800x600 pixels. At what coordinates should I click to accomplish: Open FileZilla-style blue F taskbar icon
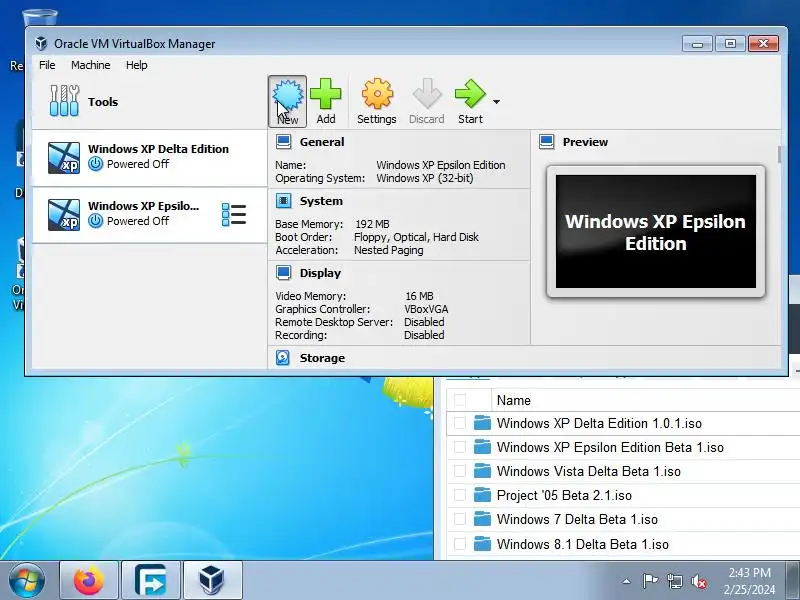[x=151, y=581]
